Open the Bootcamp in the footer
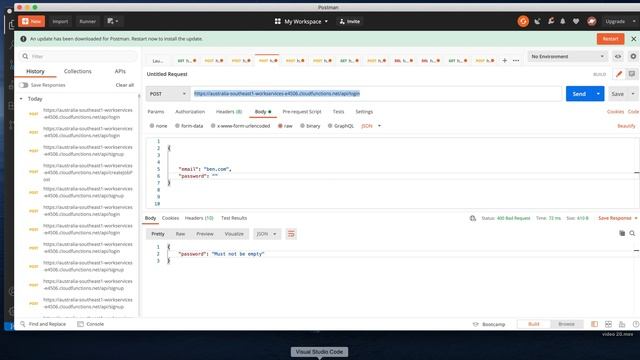 (489, 324)
